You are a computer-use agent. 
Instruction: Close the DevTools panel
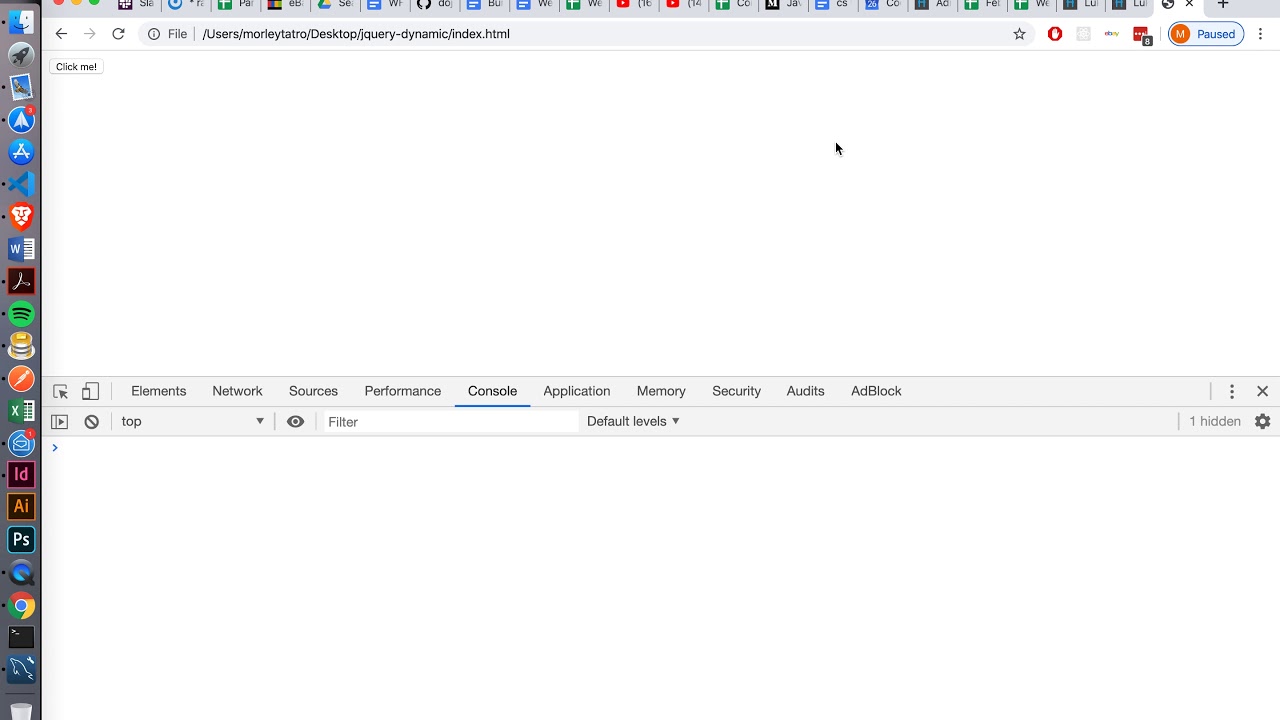1262,392
